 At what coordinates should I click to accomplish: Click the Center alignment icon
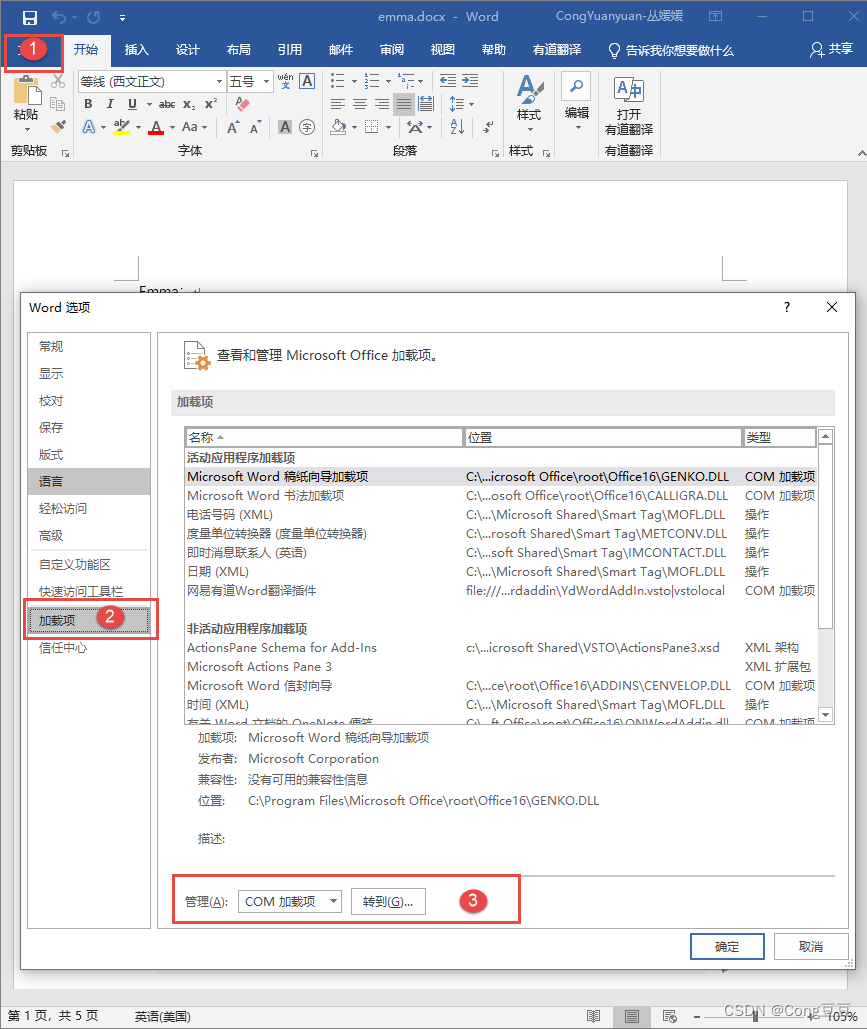(x=360, y=104)
